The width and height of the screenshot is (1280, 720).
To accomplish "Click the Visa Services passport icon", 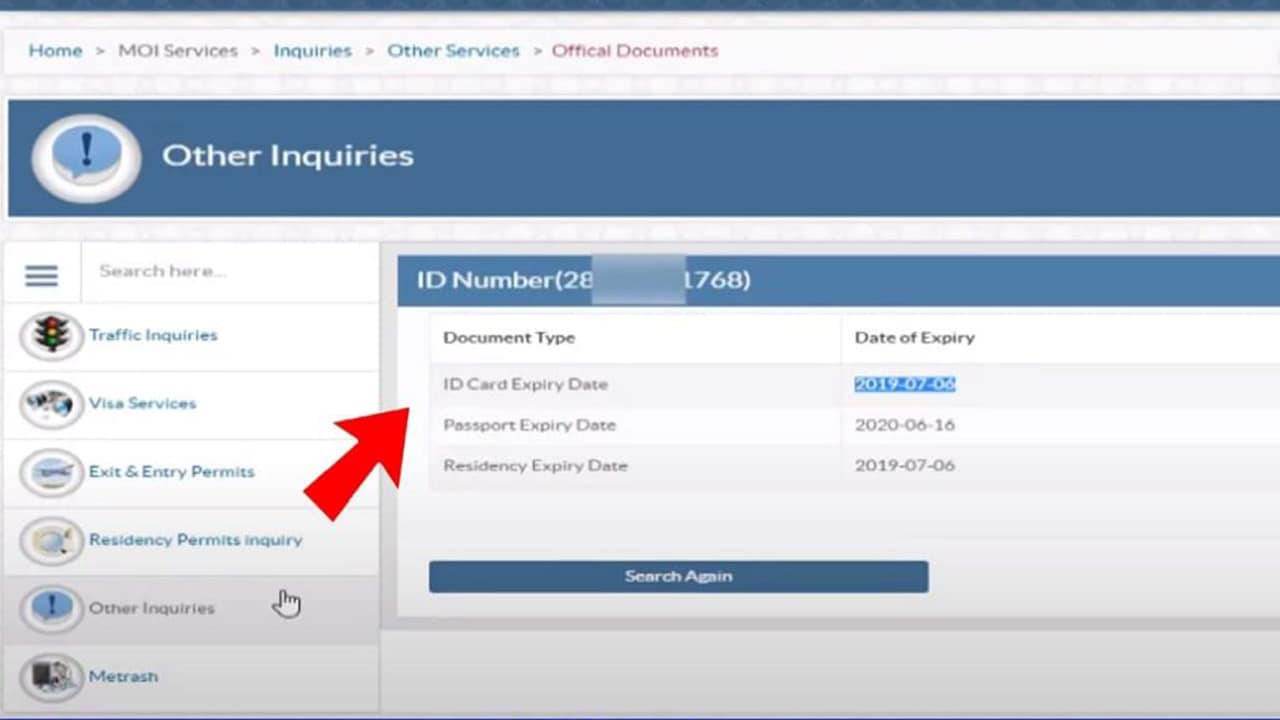I will pos(51,404).
